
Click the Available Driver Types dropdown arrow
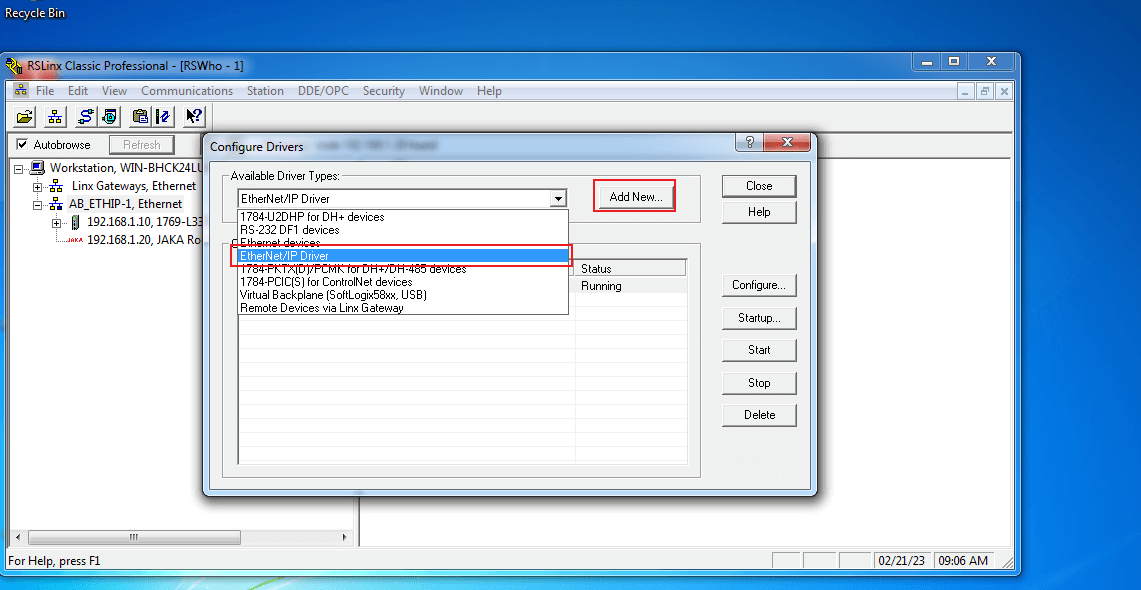559,199
